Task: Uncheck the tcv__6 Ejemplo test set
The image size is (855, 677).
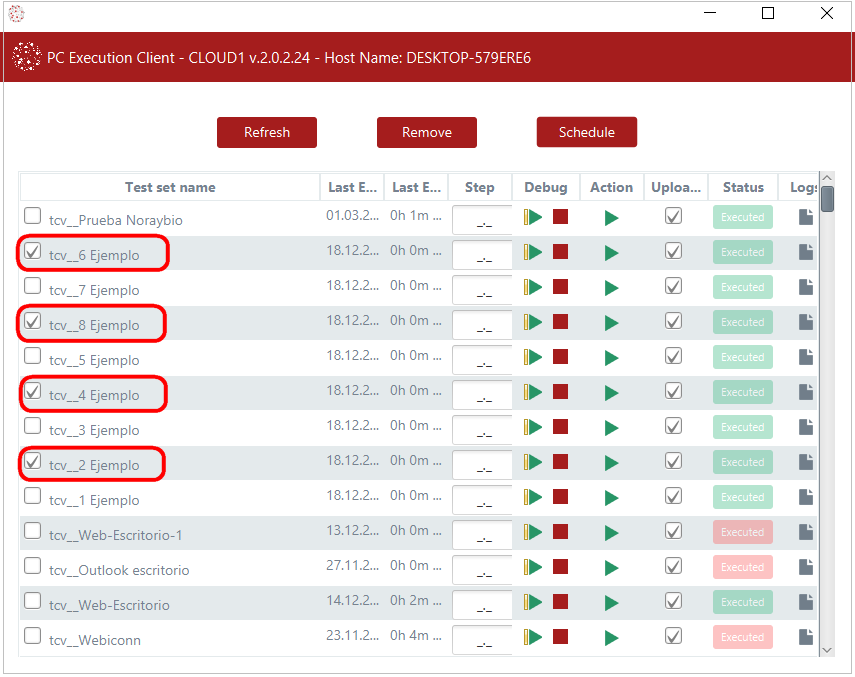Action: pos(33,252)
